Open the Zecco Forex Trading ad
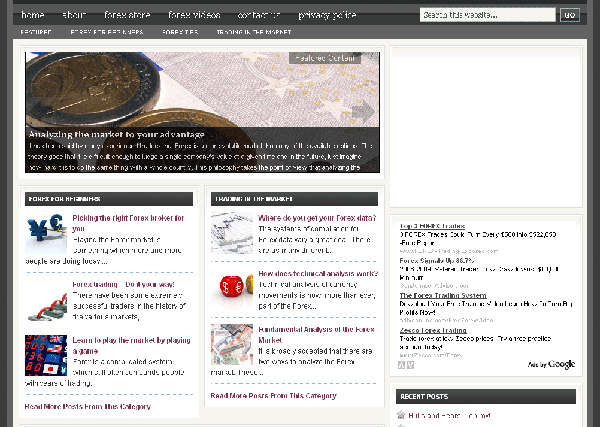 433,330
